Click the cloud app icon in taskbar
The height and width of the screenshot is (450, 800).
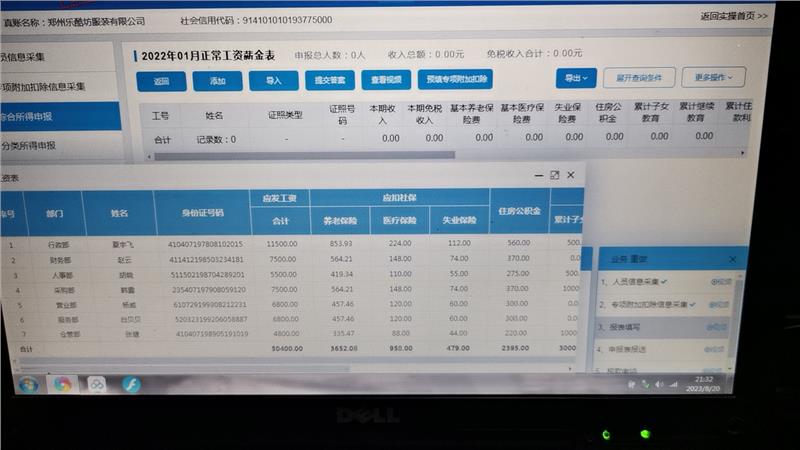tap(97, 385)
